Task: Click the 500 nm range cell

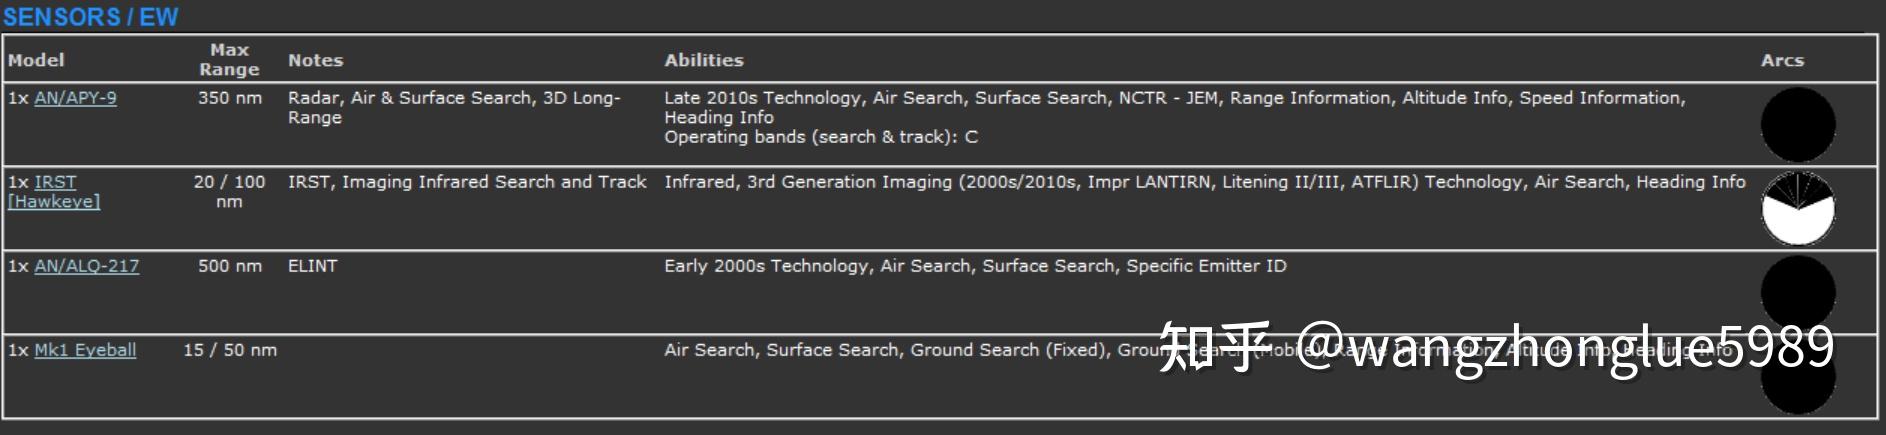Action: tap(230, 266)
